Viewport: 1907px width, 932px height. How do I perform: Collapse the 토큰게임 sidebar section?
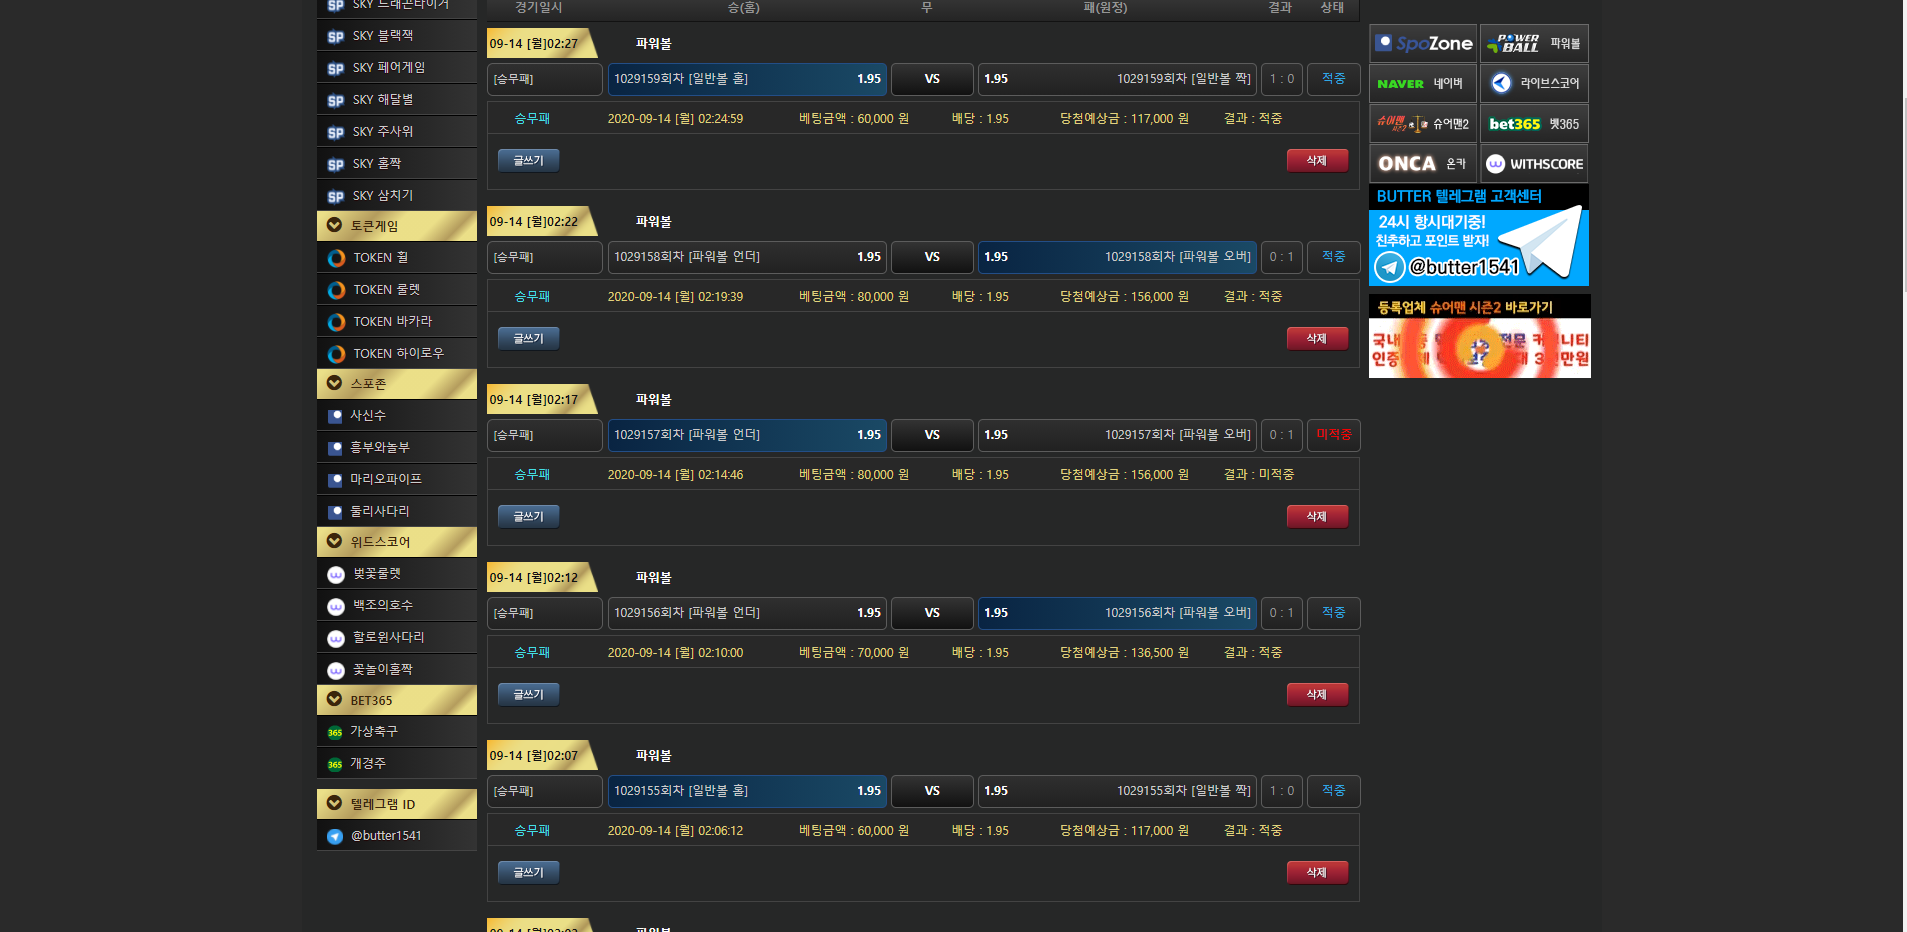click(397, 226)
